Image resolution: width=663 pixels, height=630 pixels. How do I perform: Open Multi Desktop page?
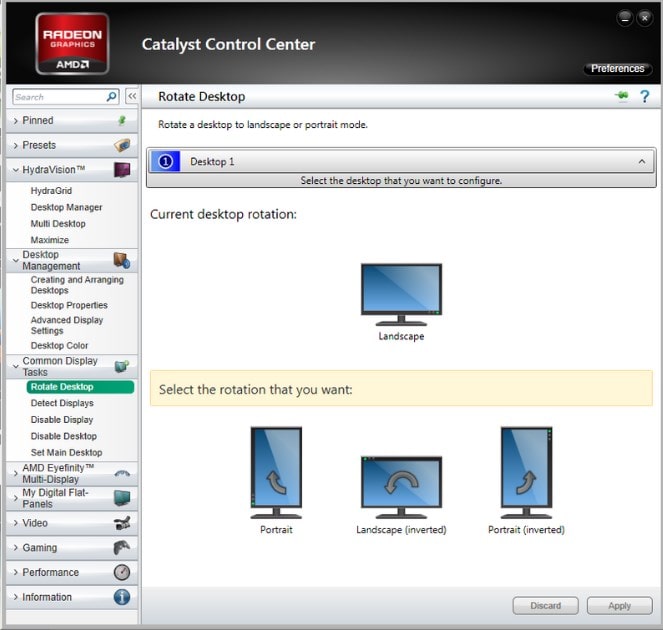(58, 224)
